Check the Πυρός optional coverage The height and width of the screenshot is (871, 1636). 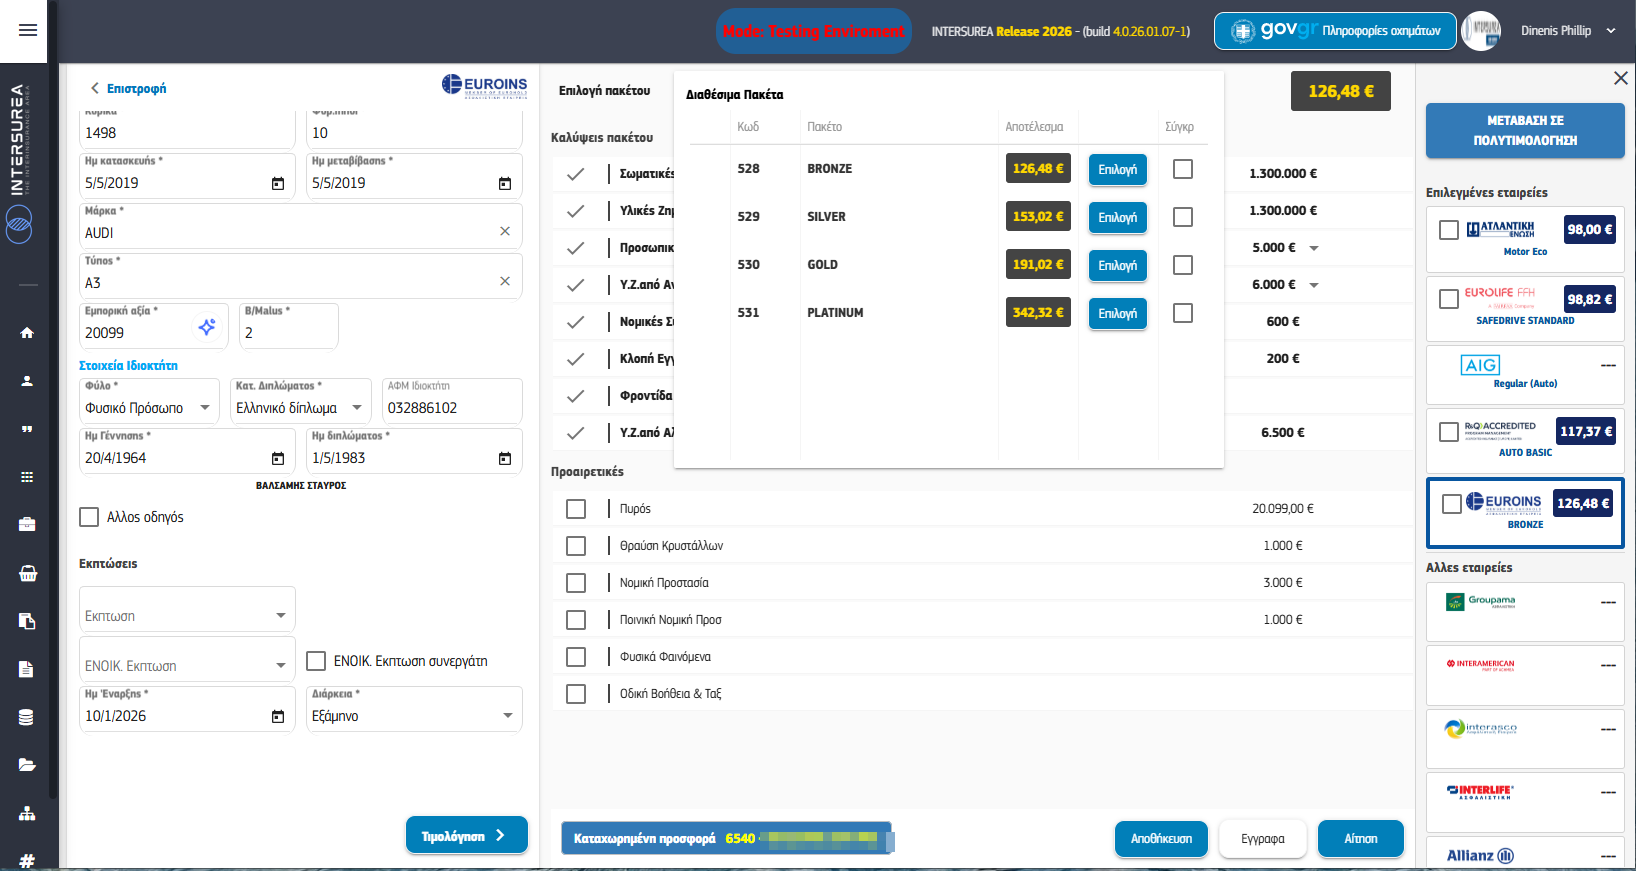click(576, 509)
